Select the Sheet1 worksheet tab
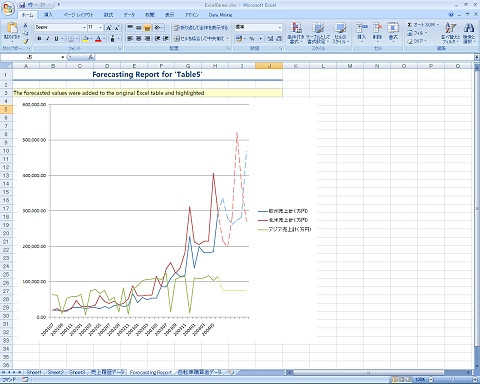This screenshot has width=480, height=384. (34, 372)
